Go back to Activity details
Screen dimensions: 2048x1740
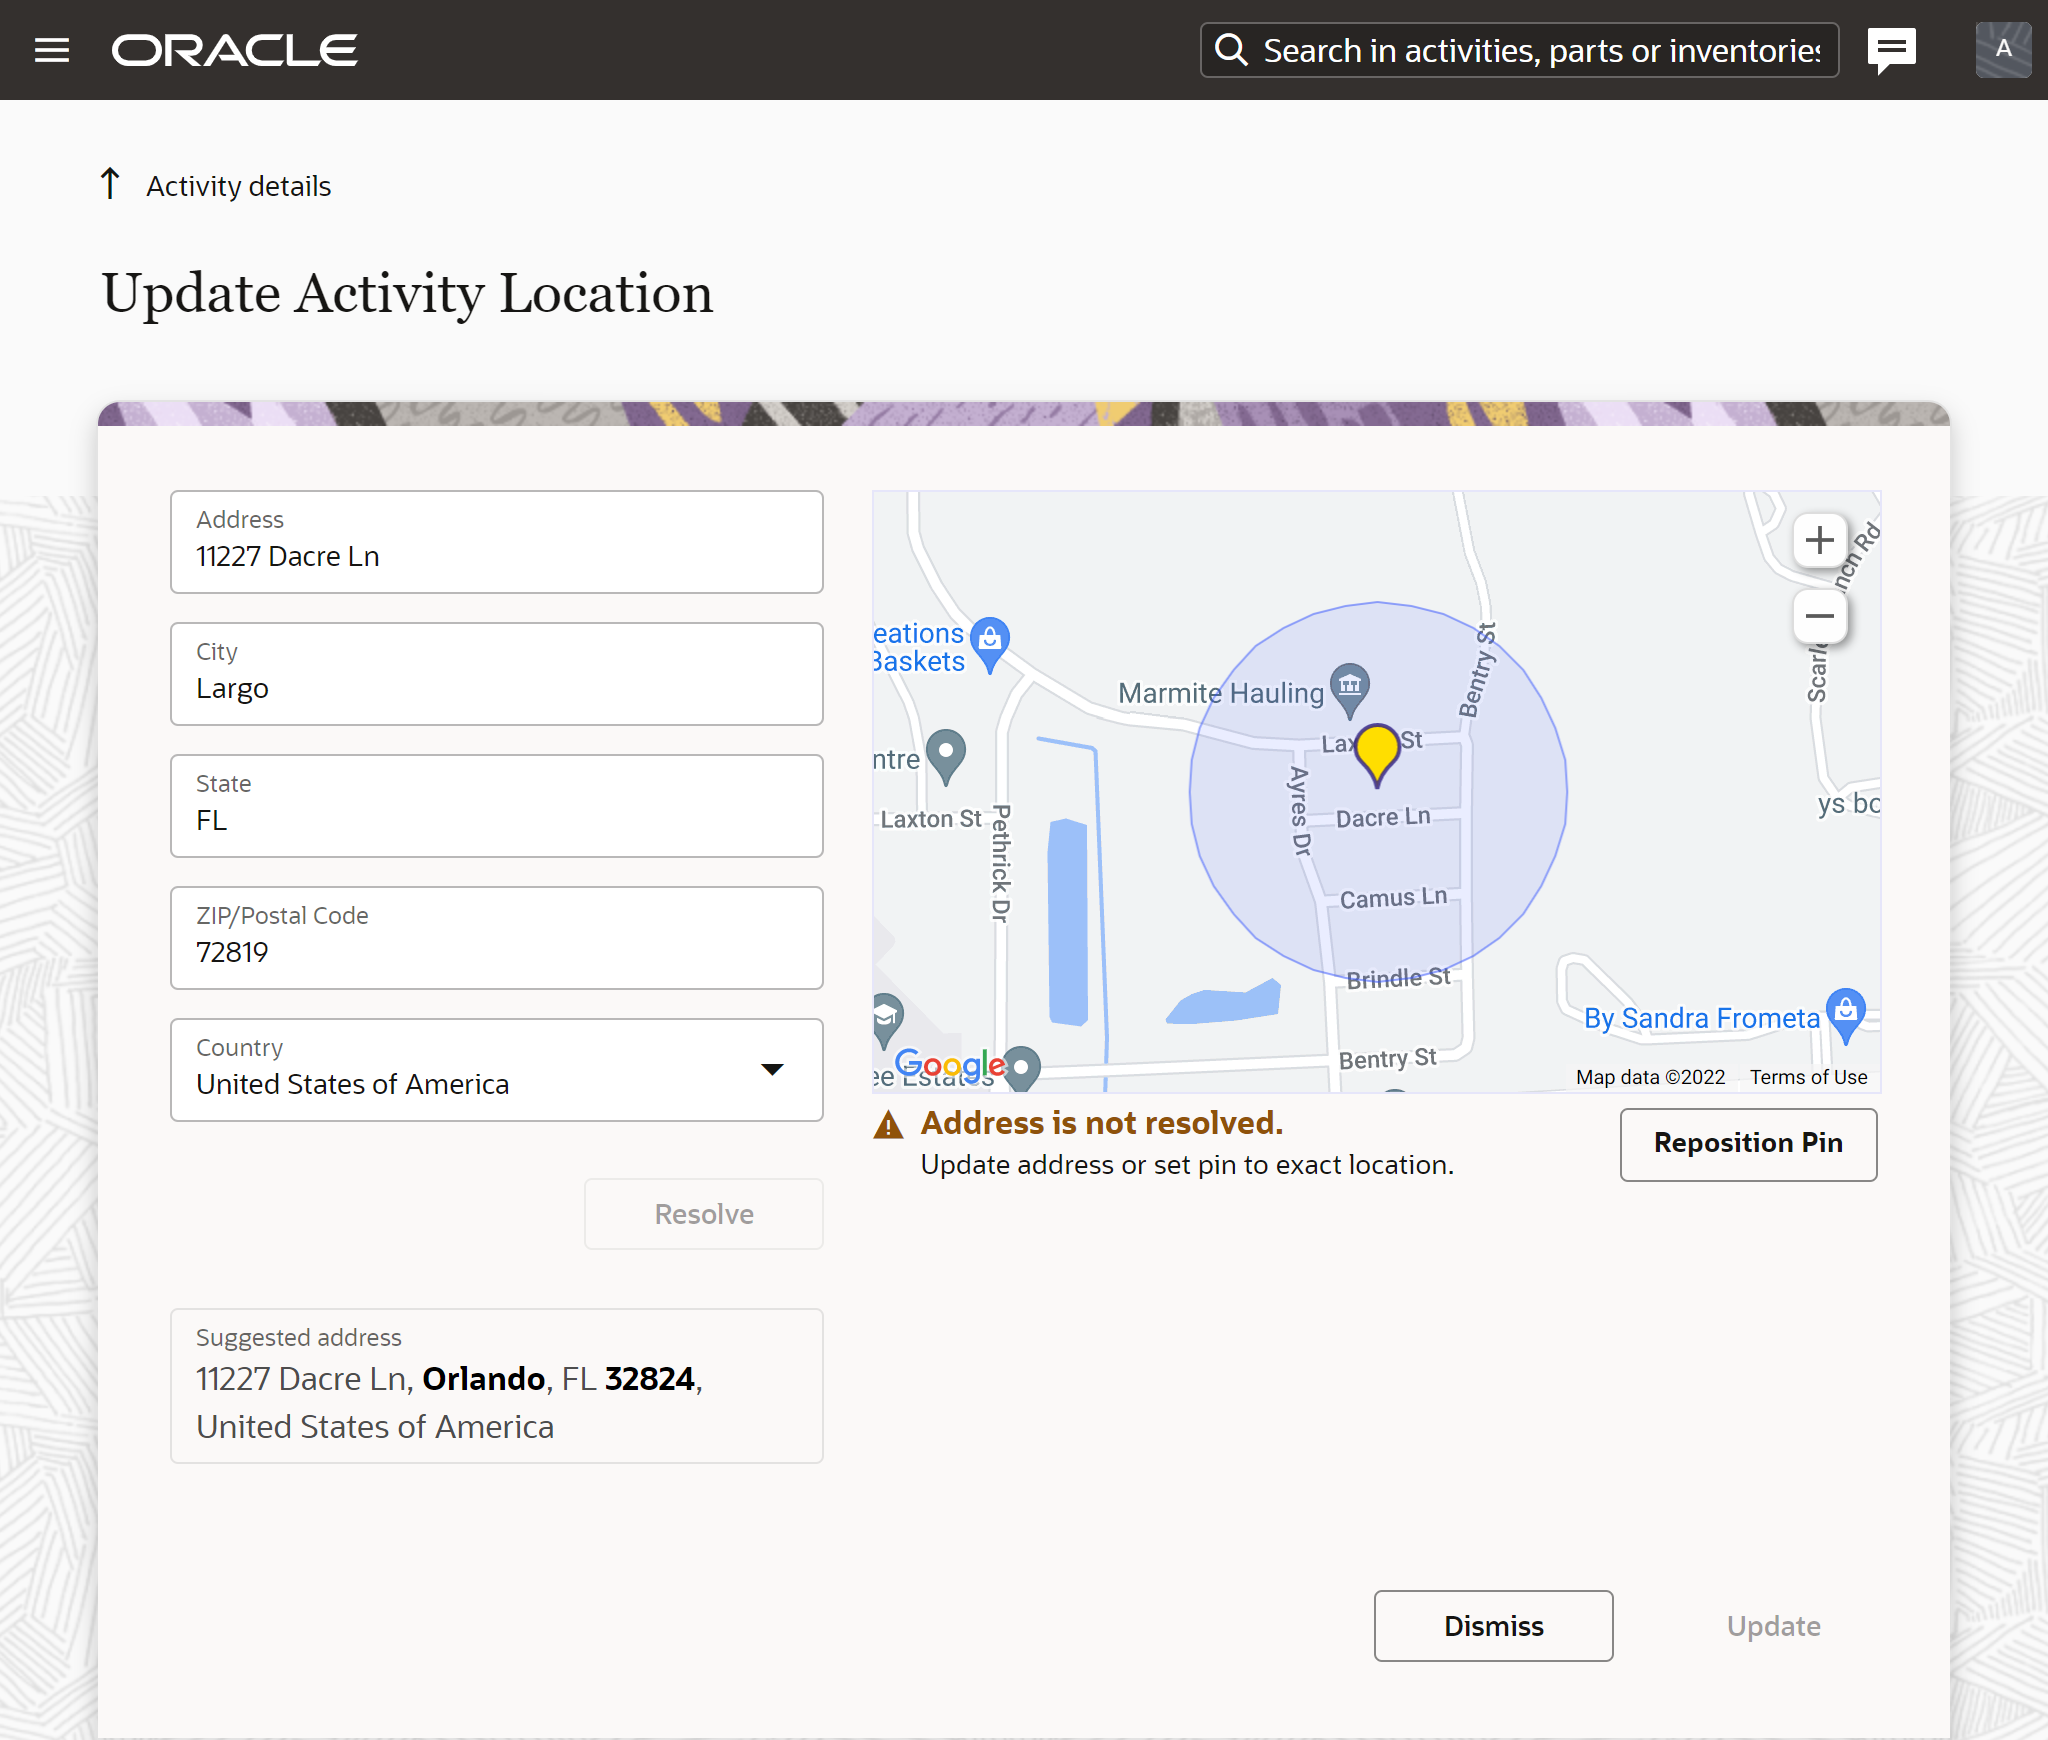238,186
